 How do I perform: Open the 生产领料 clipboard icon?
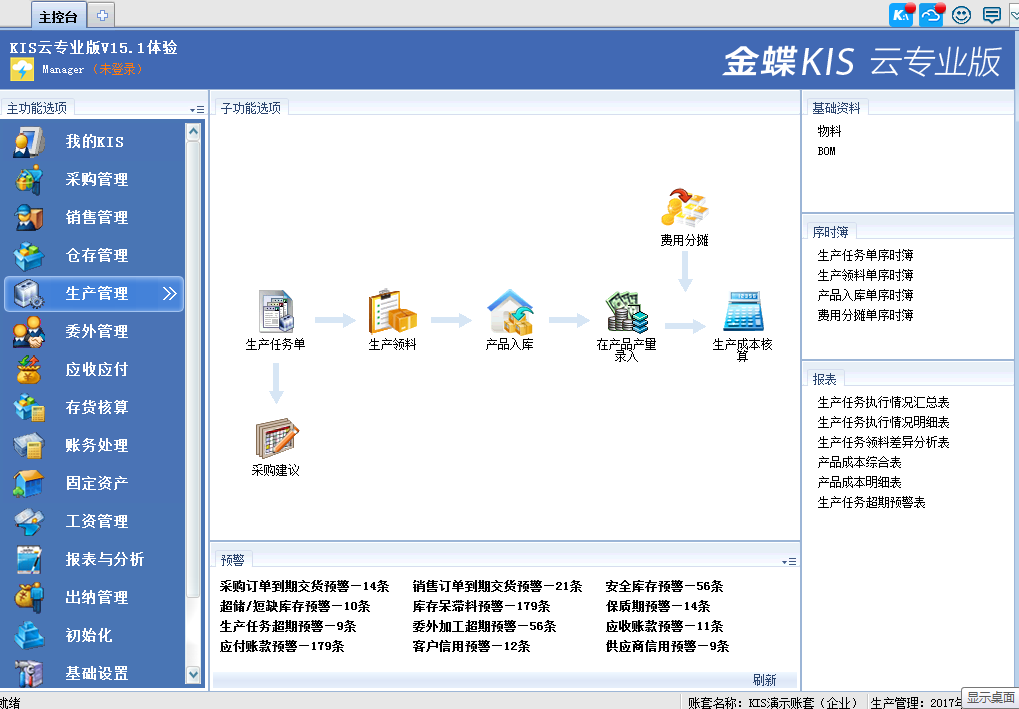pyautogui.click(x=392, y=311)
